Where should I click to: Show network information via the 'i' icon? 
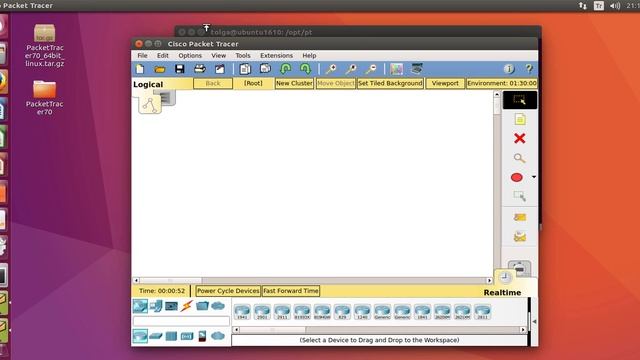tap(509, 69)
